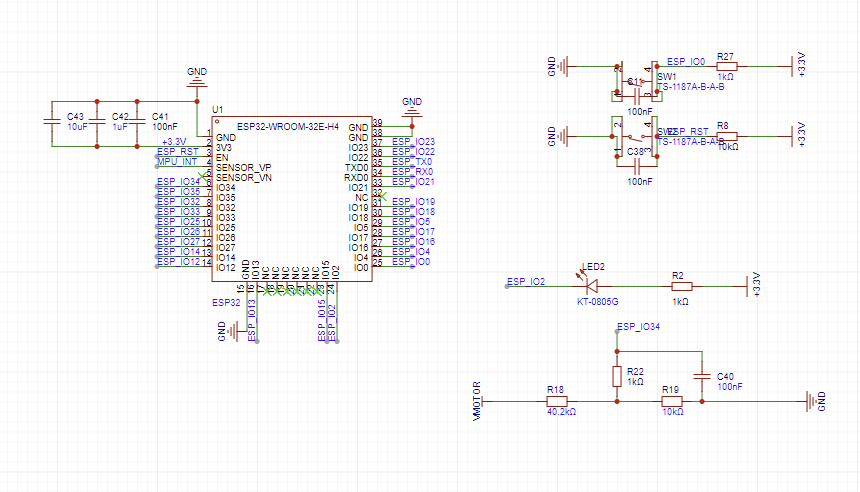
Task: Click the ESP_IO4 net label
Action: [x=411, y=252]
